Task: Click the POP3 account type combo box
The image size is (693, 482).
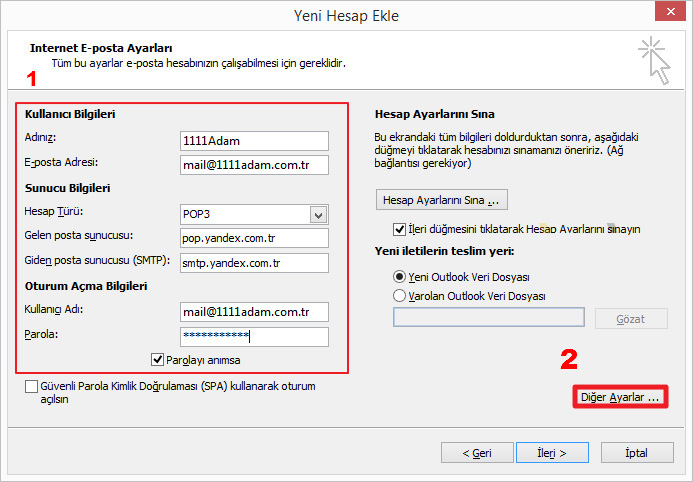Action: 245,213
